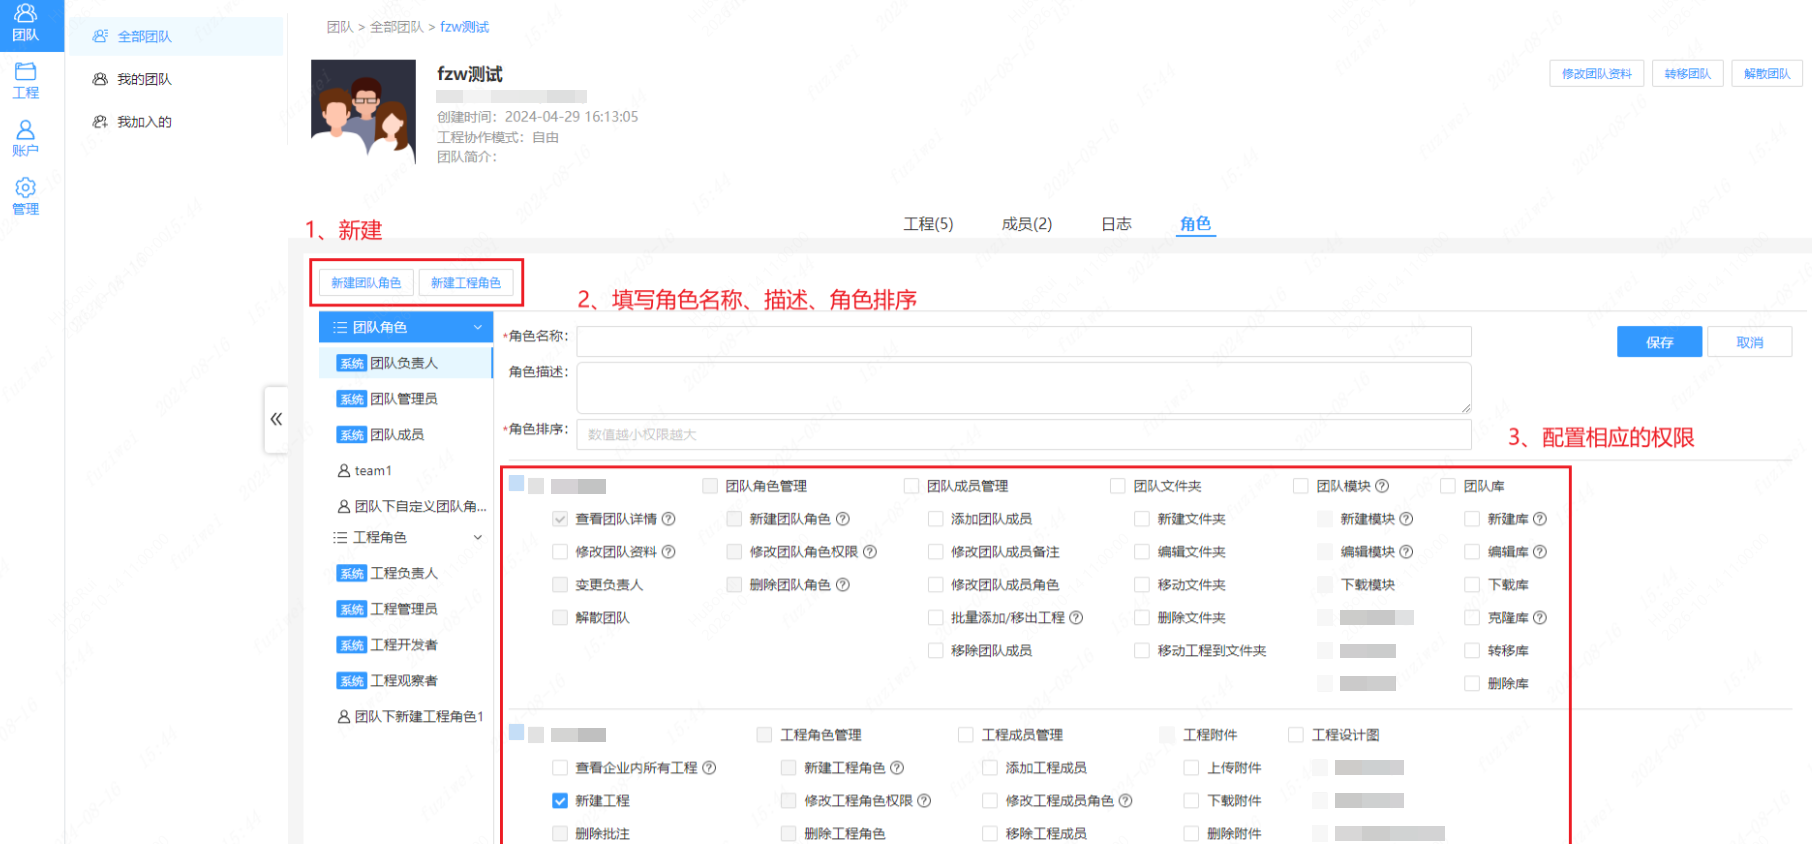Click help icon beside 查看企业内所有工程
Screen dimensions: 1812x844
point(709,768)
